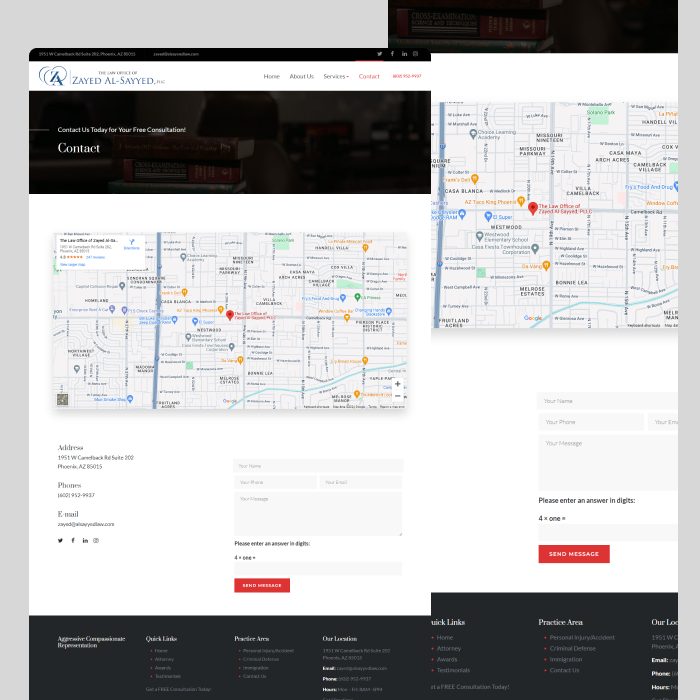This screenshot has height=700, width=700.
Task: Open Facebook icon in the top header bar
Action: 392,53
